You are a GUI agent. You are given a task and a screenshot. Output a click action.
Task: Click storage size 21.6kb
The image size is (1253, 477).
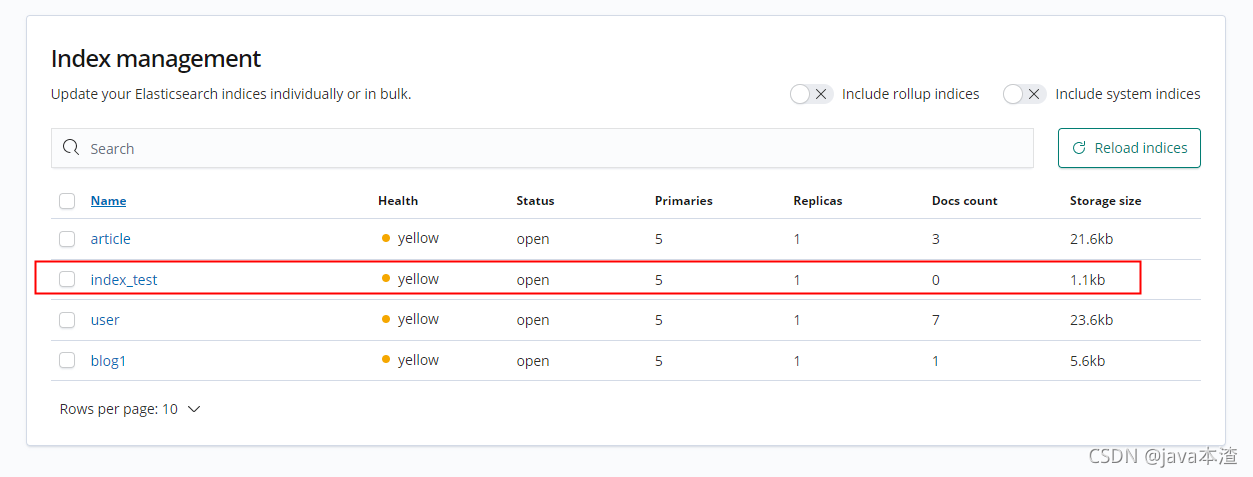click(x=1091, y=239)
